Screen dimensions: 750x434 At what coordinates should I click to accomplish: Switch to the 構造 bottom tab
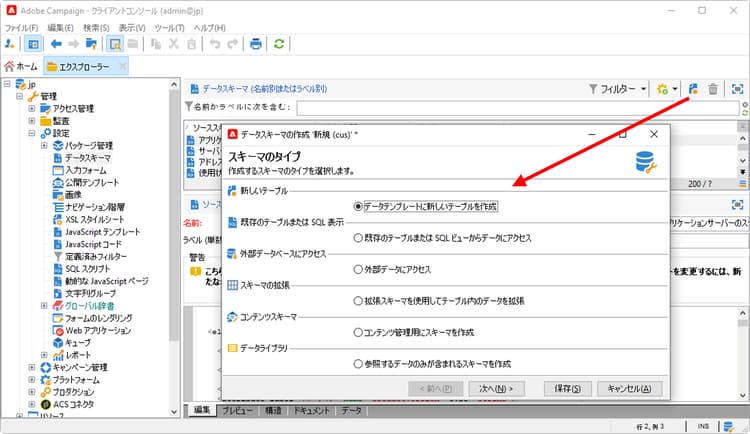click(x=273, y=411)
